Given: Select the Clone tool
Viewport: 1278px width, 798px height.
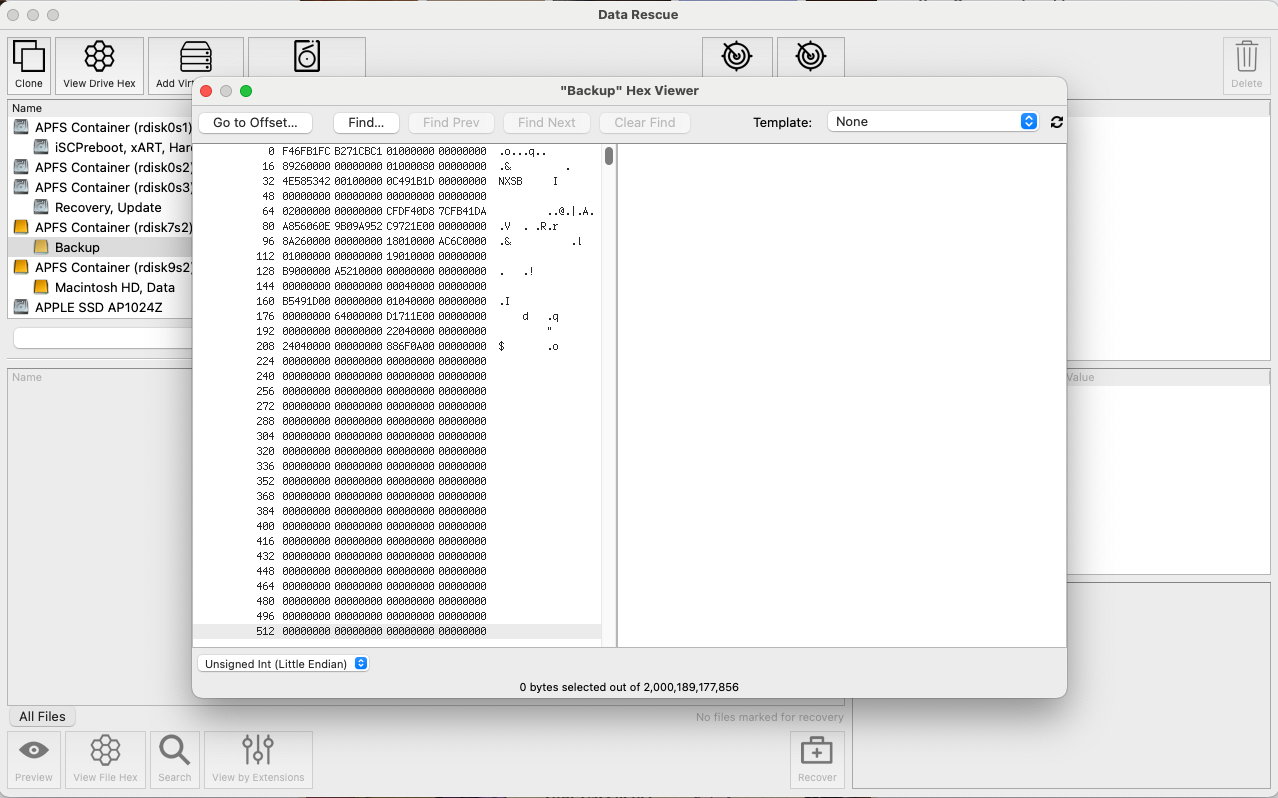Looking at the screenshot, I should [x=28, y=63].
